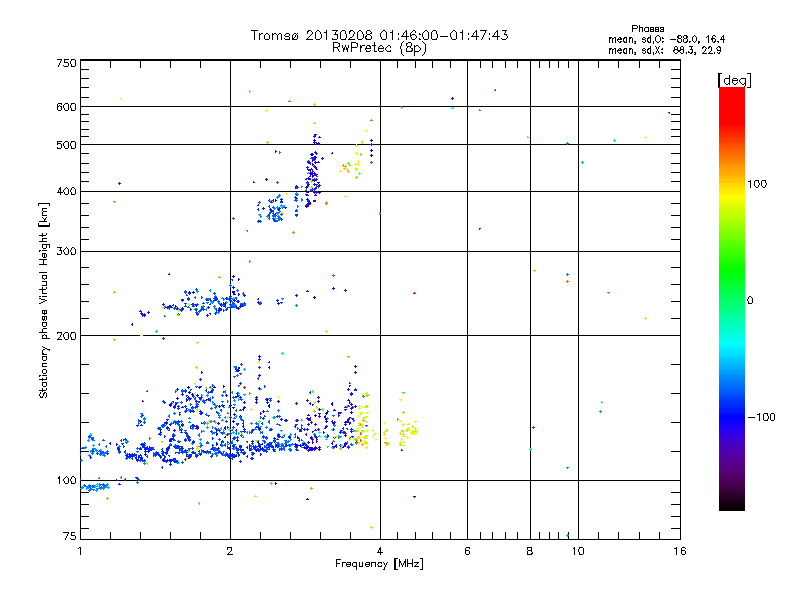Click x-axis tick label '2'
This screenshot has width=800, height=600.
[x=230, y=551]
